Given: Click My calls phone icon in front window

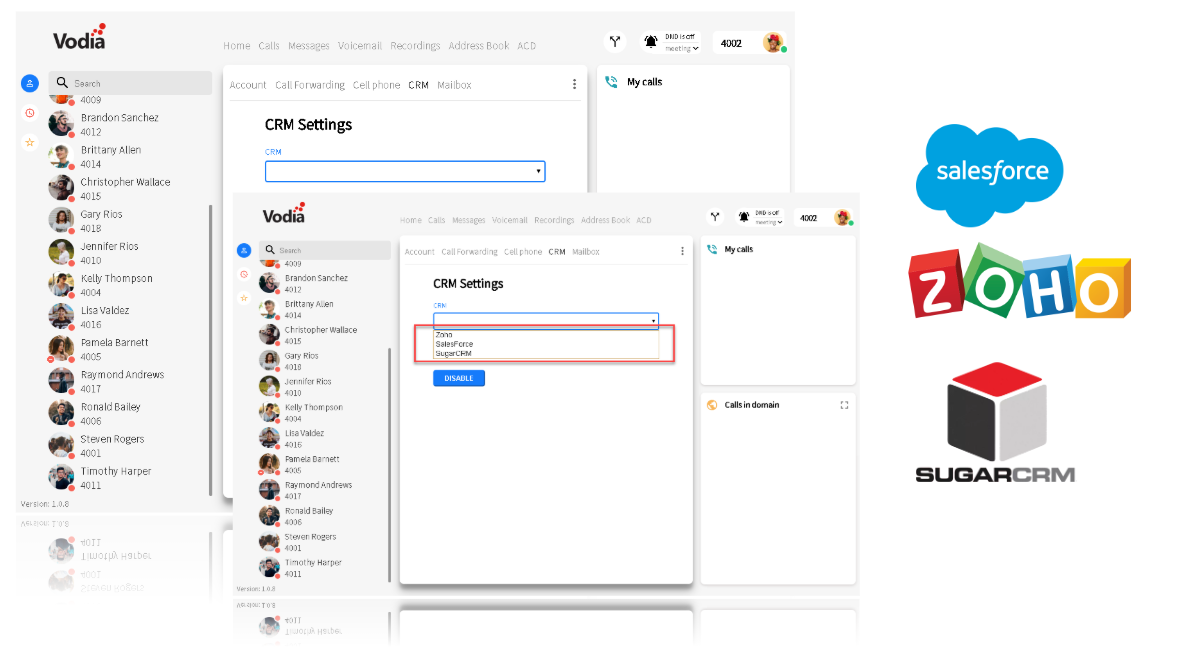Looking at the screenshot, I should [x=712, y=249].
